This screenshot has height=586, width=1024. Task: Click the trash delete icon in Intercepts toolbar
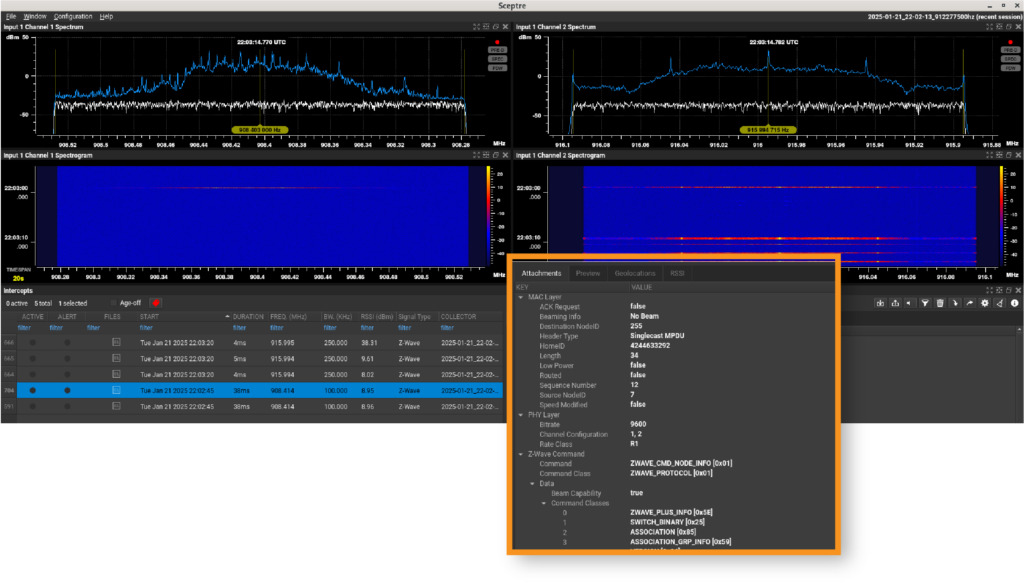click(940, 303)
